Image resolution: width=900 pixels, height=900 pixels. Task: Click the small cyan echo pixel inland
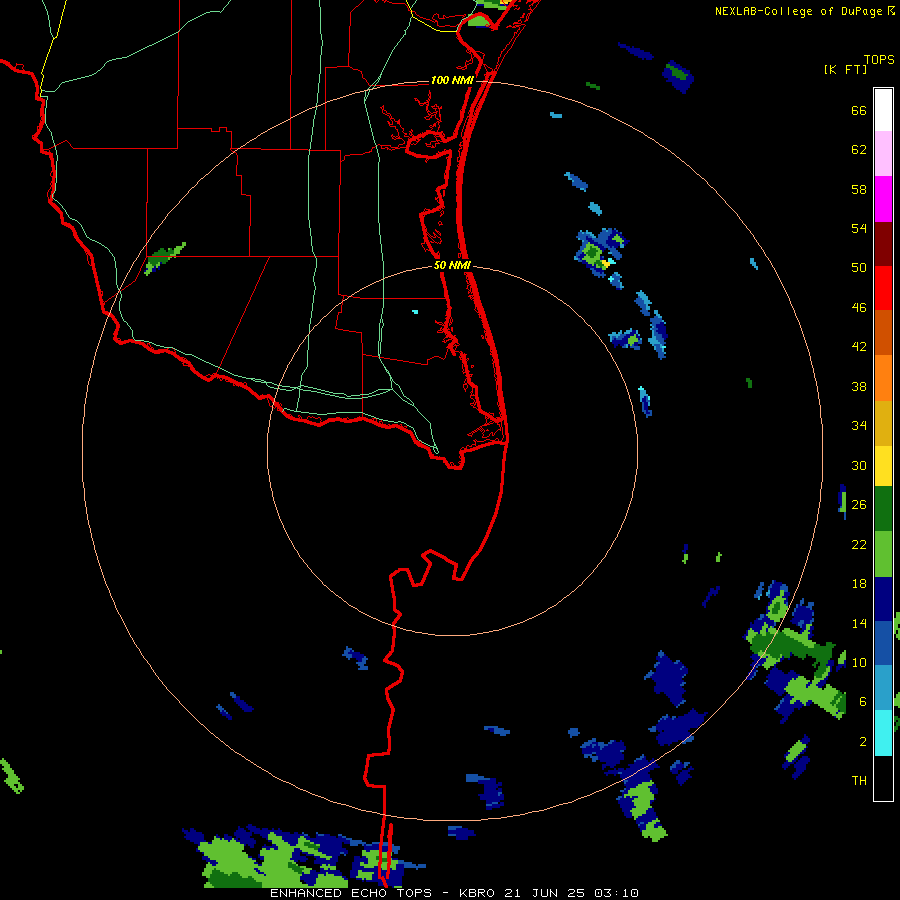click(x=415, y=312)
